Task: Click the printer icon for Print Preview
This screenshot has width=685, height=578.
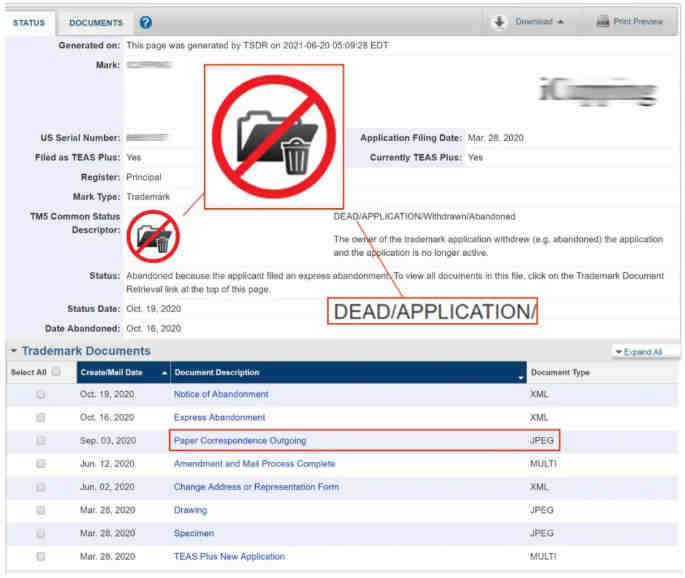Action: coord(603,21)
